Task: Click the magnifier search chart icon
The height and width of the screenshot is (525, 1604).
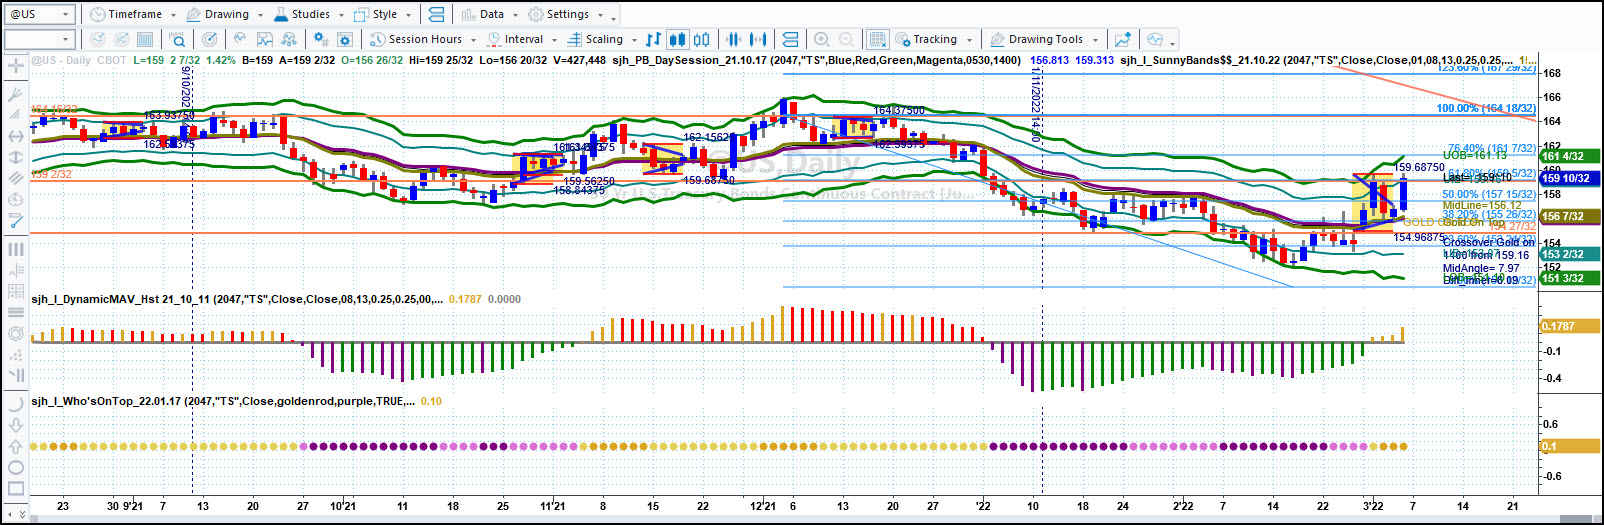Action: [177, 39]
